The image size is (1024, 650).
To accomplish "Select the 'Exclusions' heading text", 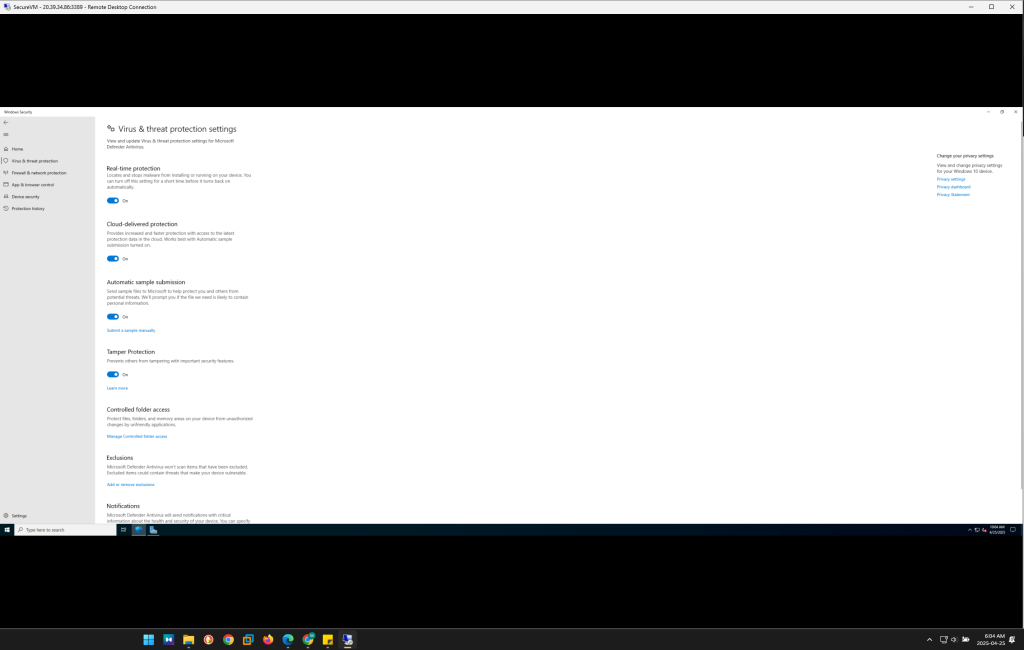I will coord(120,458).
